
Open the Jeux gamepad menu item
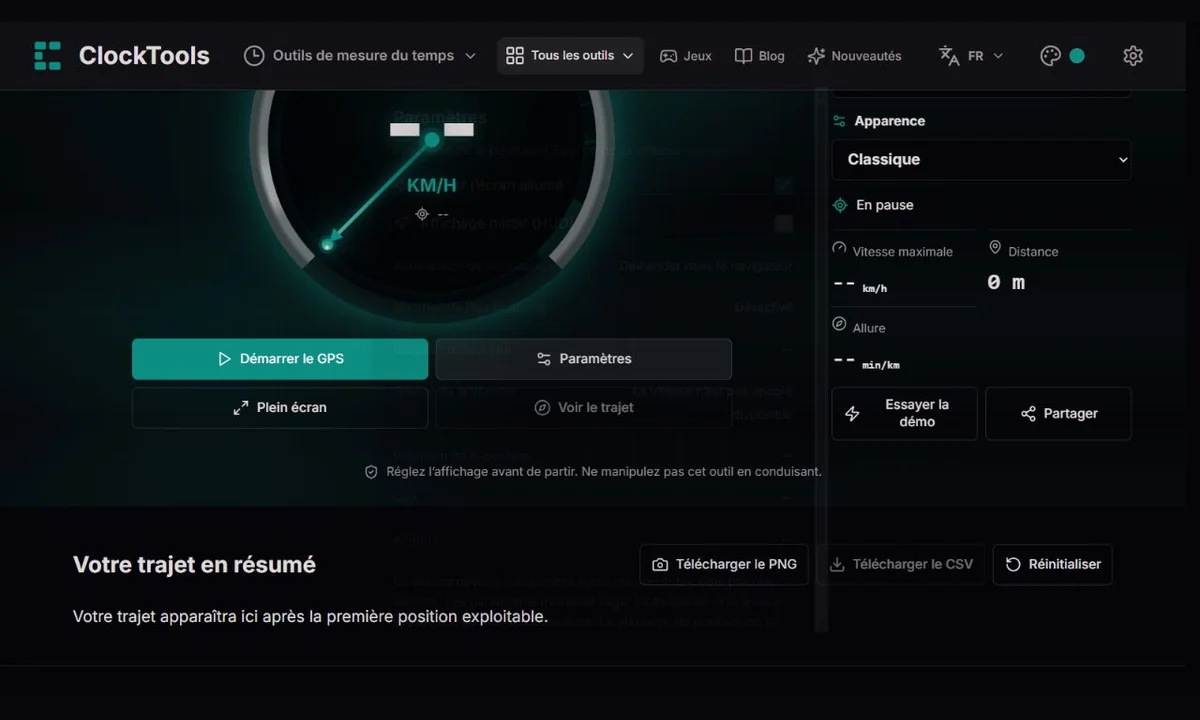tap(686, 56)
